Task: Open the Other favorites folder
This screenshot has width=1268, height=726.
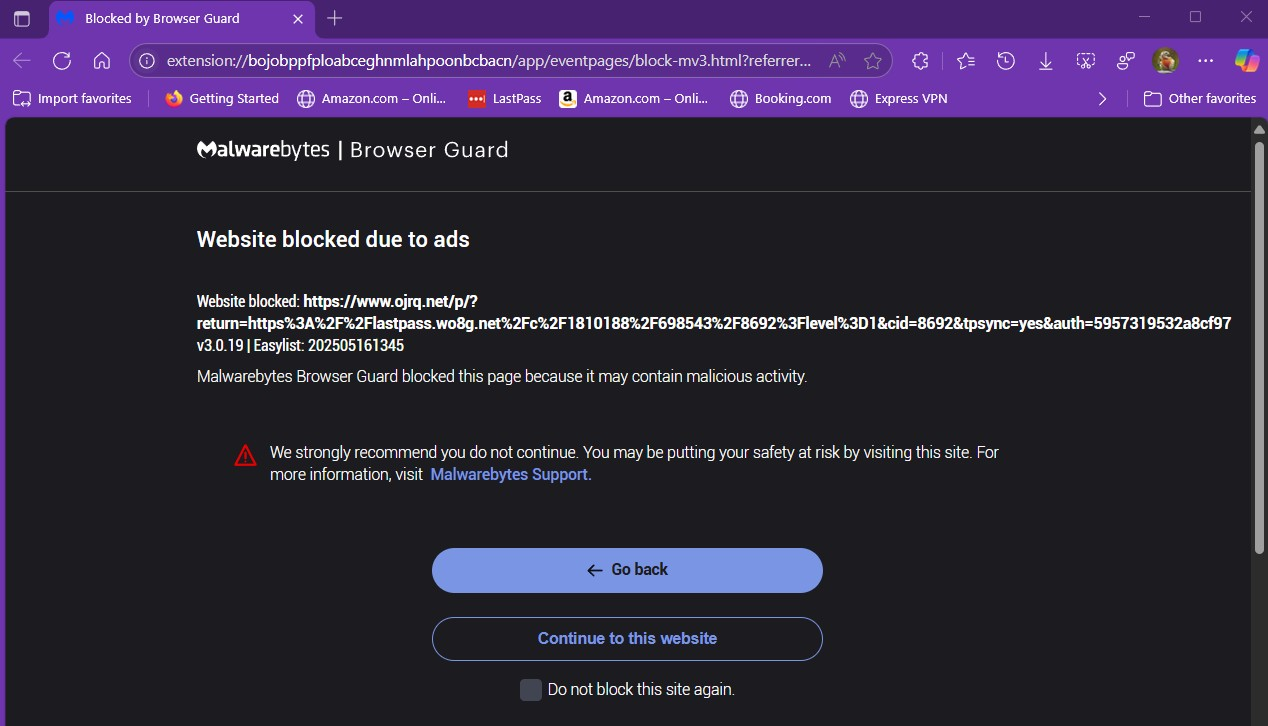Action: pos(1200,98)
